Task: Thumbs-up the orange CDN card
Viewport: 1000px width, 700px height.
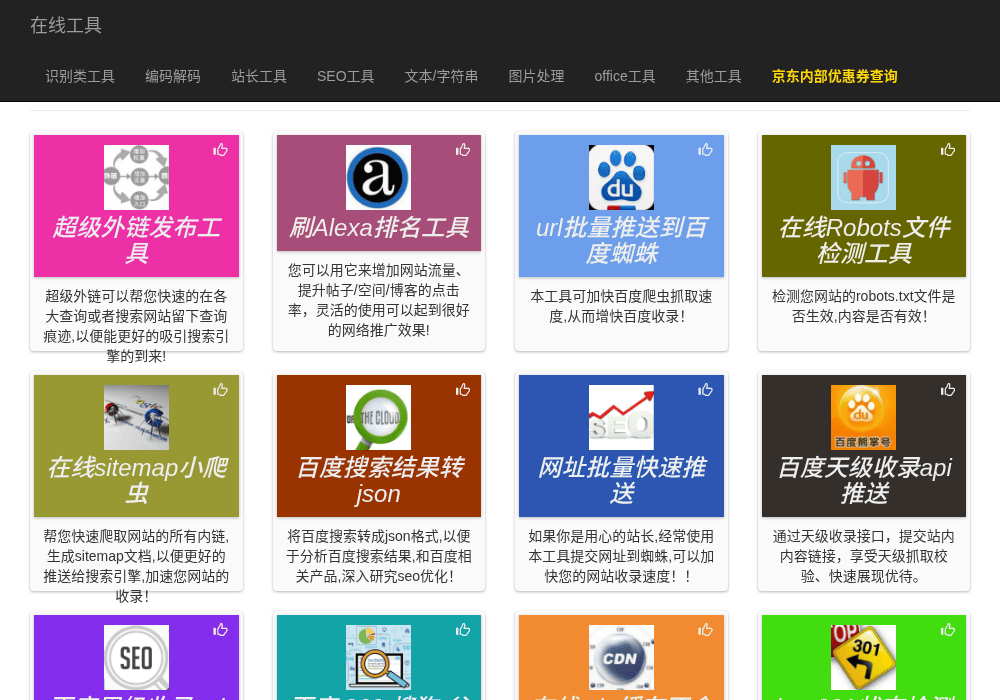Action: coord(705,630)
